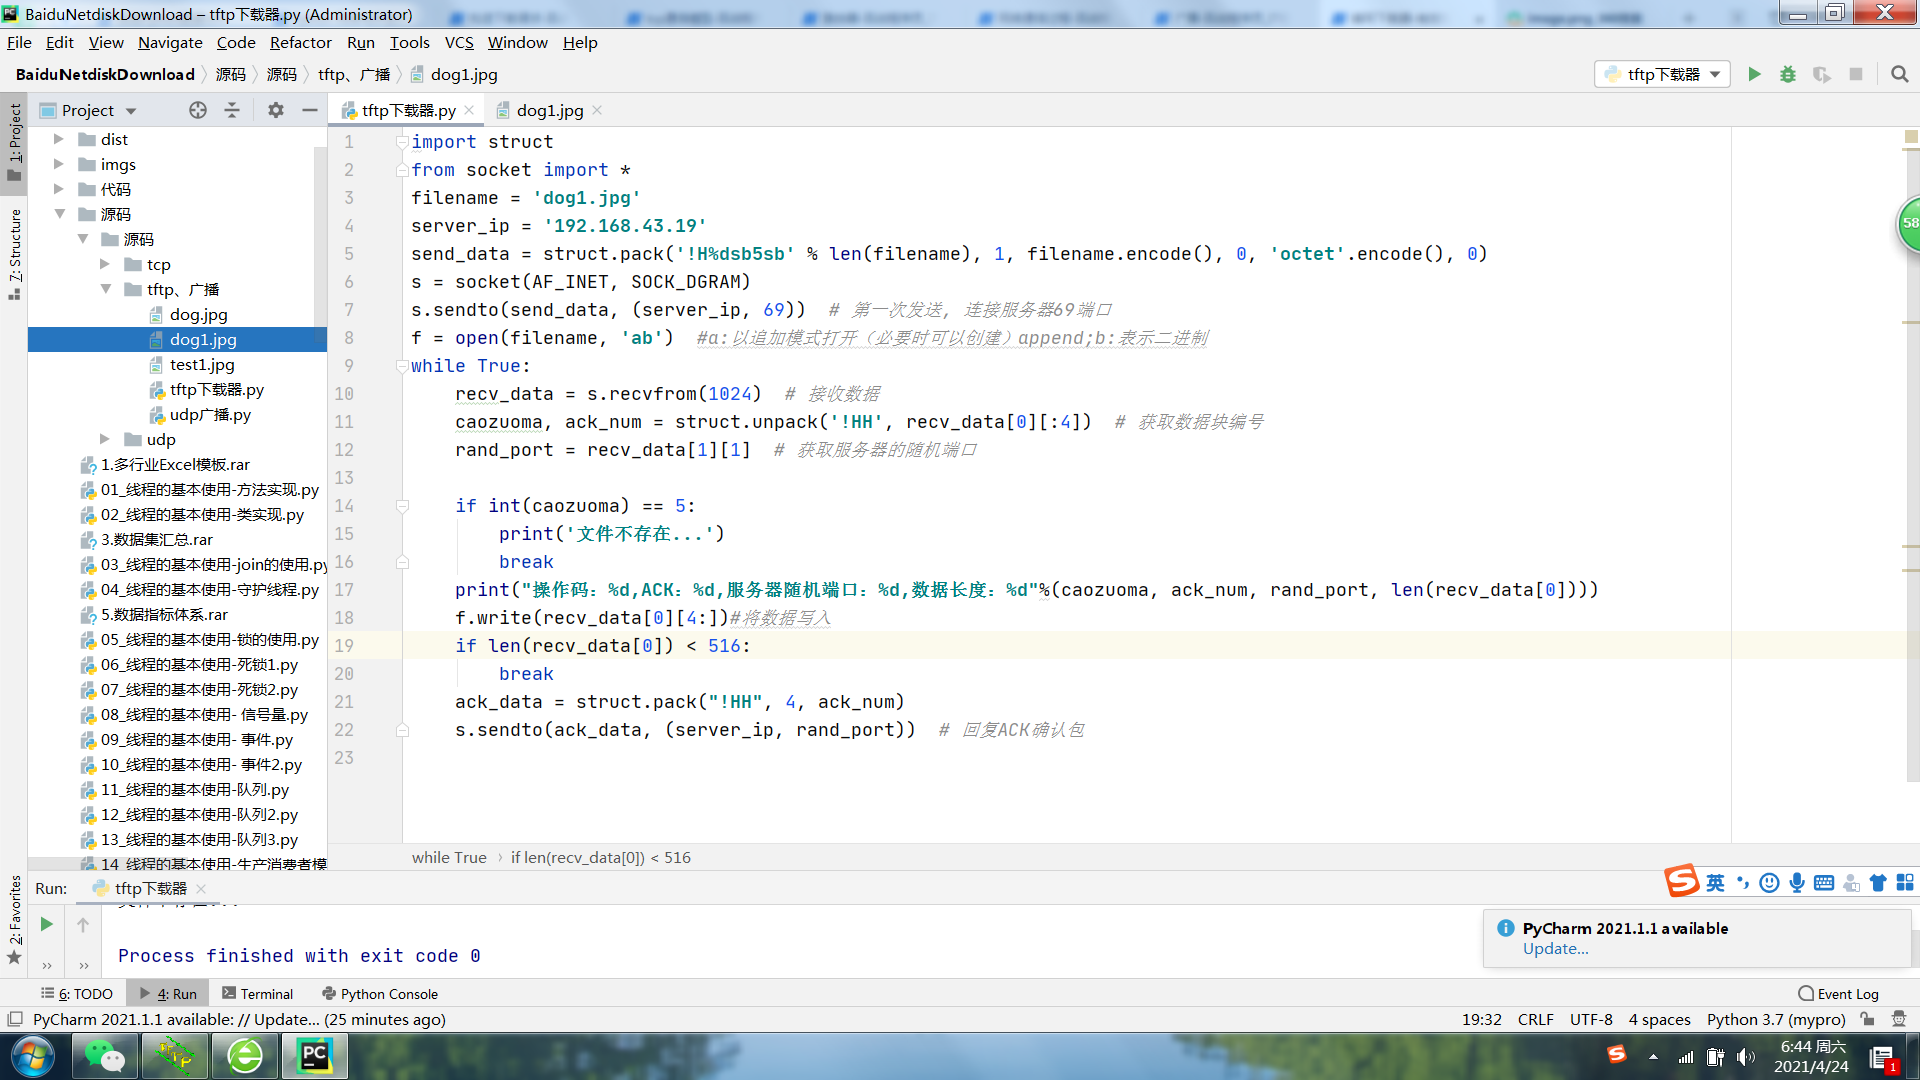
Task: Open 360 browser taskbar icon
Action: [x=245, y=1056]
